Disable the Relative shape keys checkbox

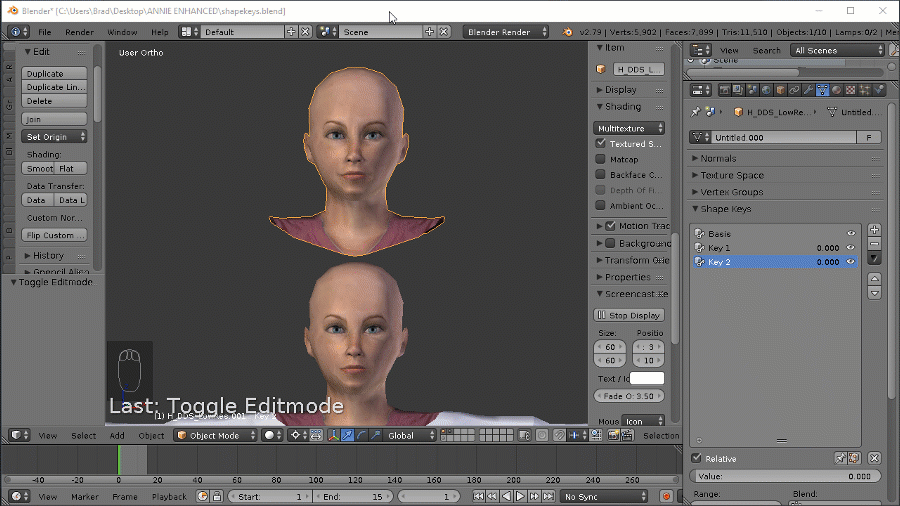point(697,458)
